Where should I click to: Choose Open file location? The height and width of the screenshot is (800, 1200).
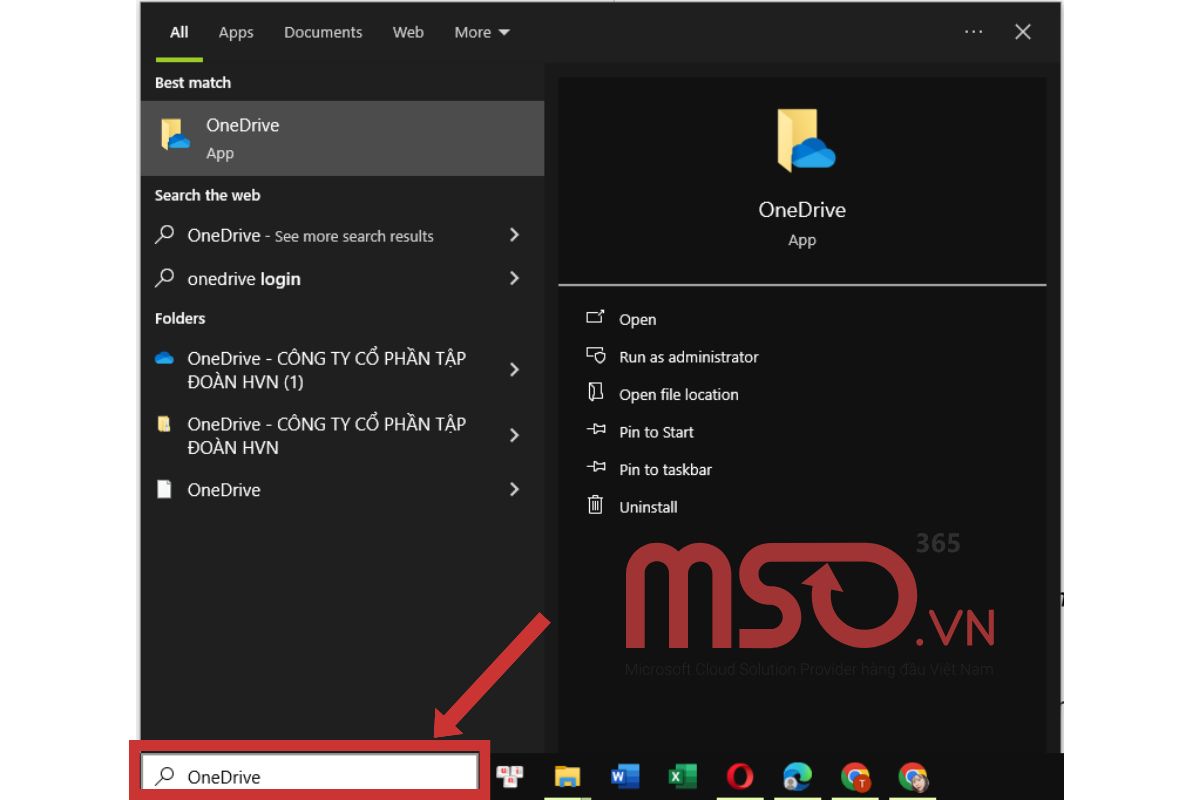[x=678, y=394]
